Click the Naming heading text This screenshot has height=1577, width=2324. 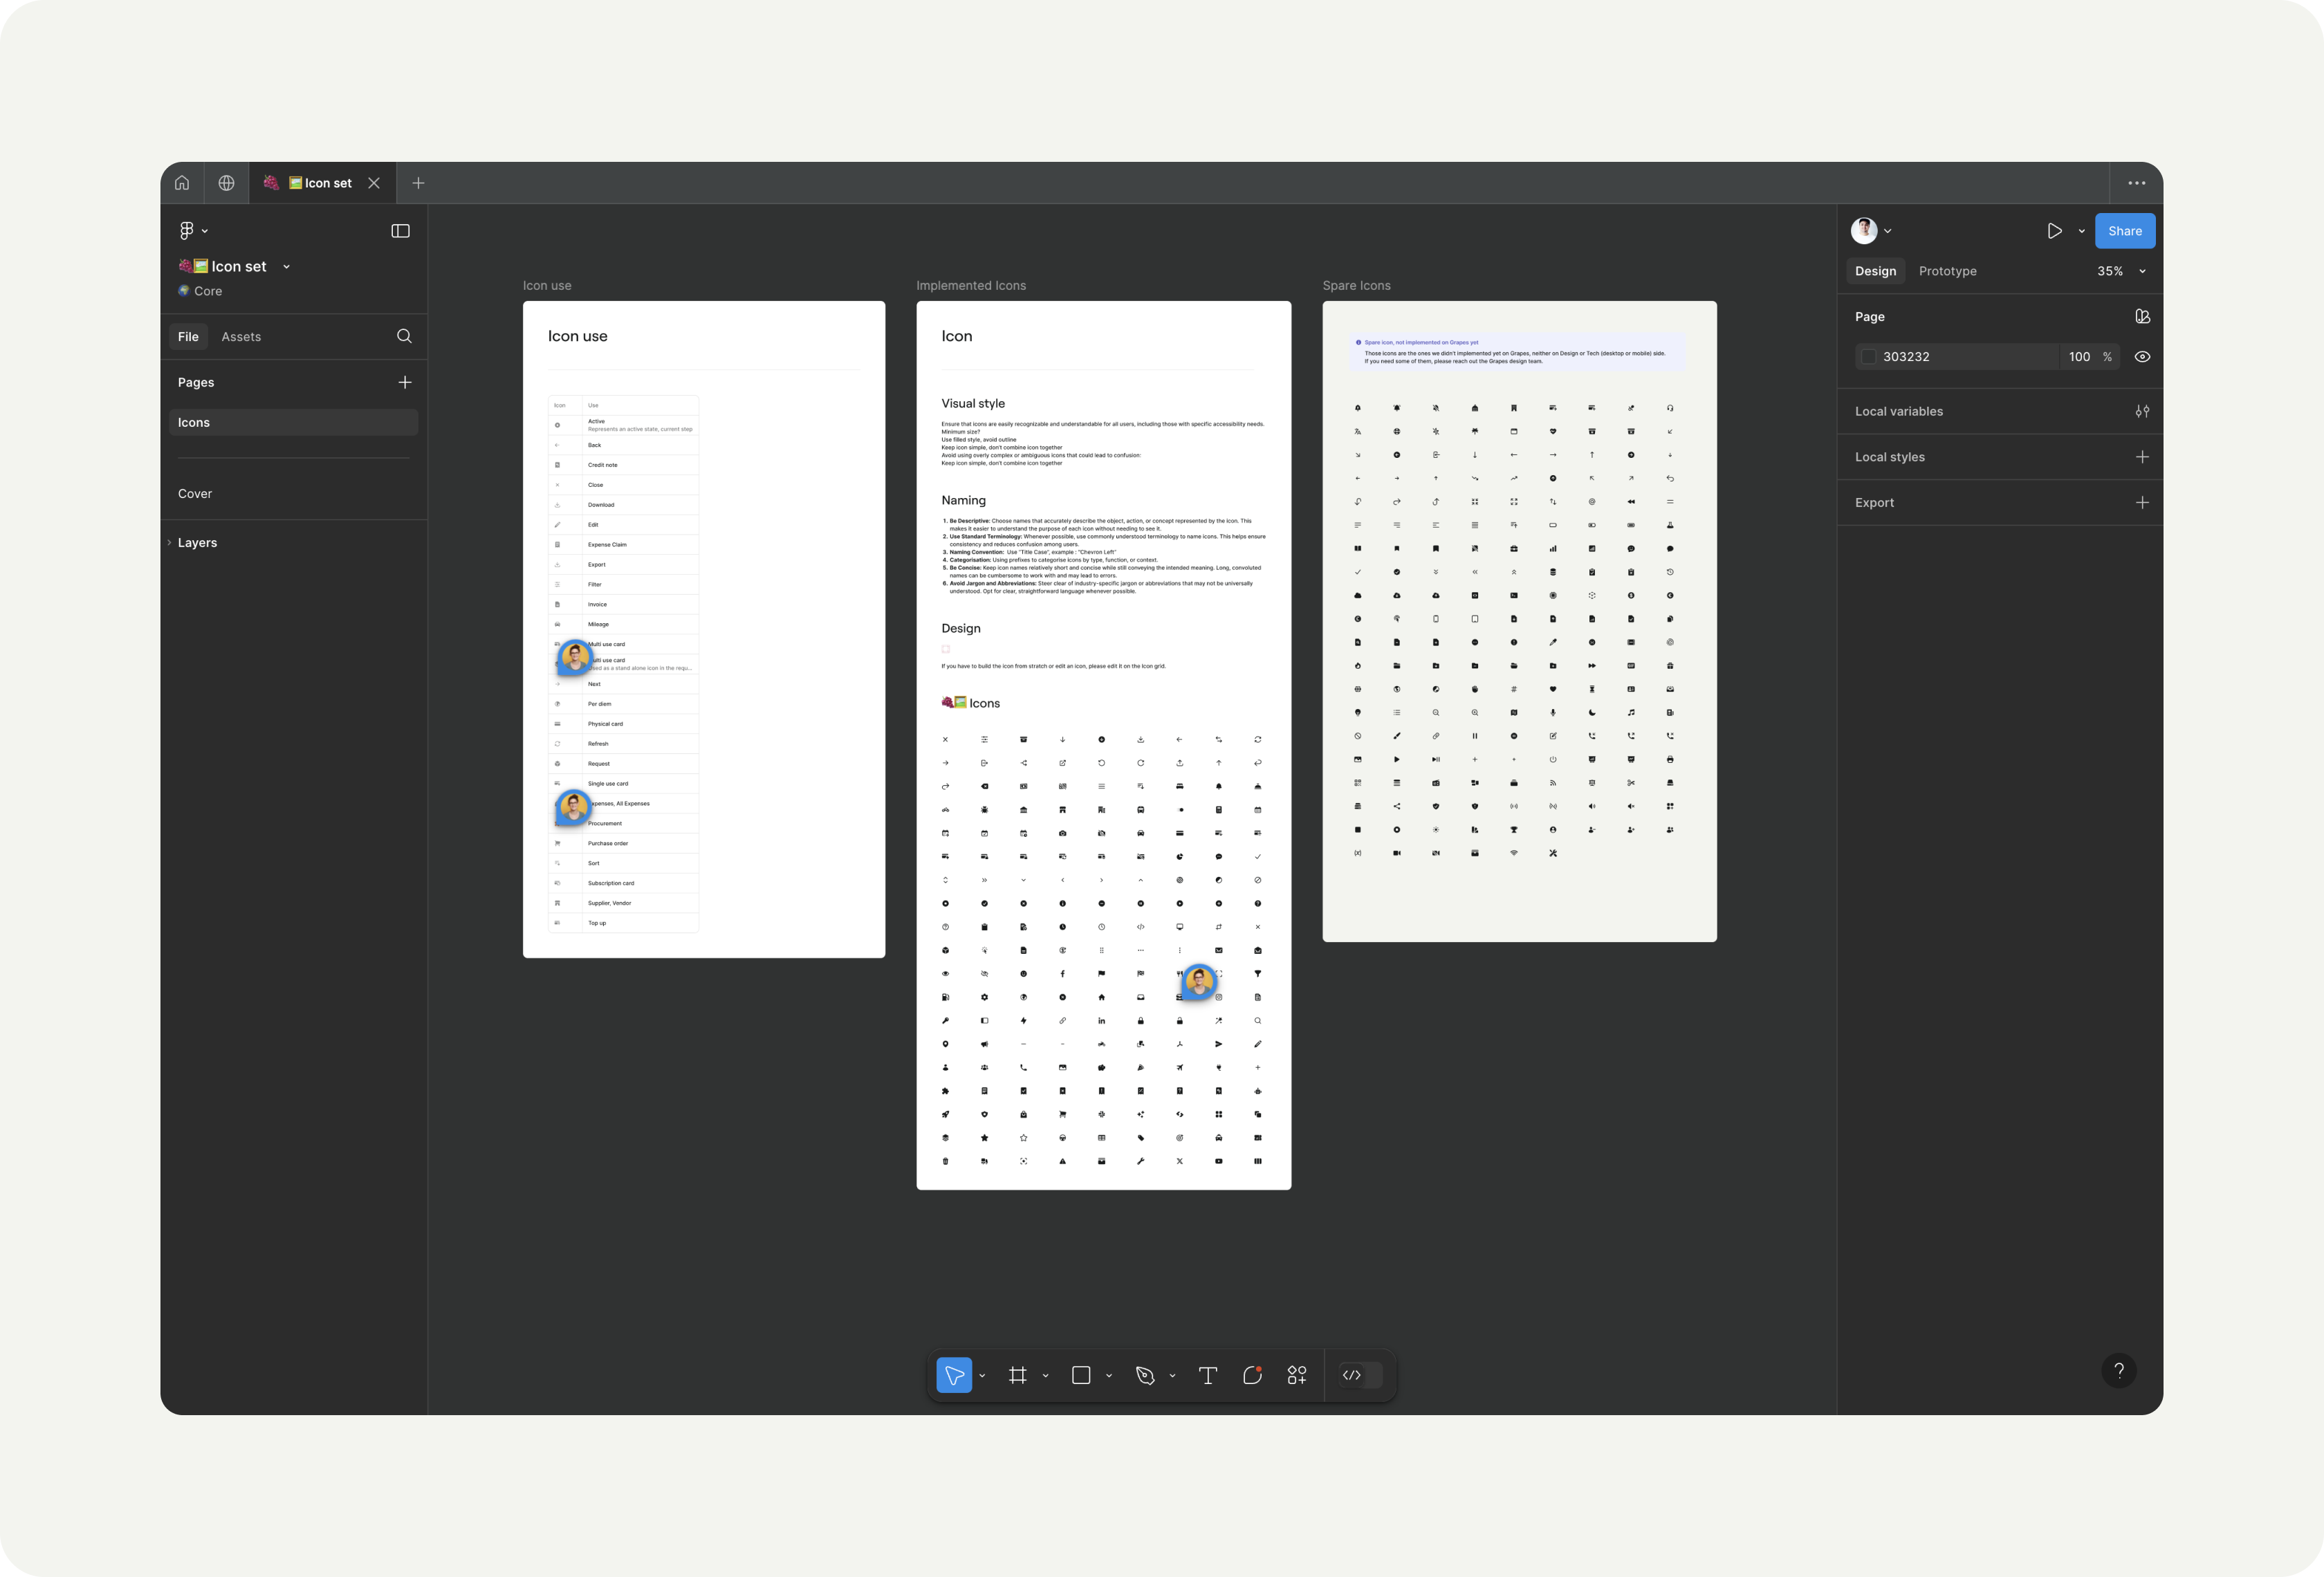[963, 500]
